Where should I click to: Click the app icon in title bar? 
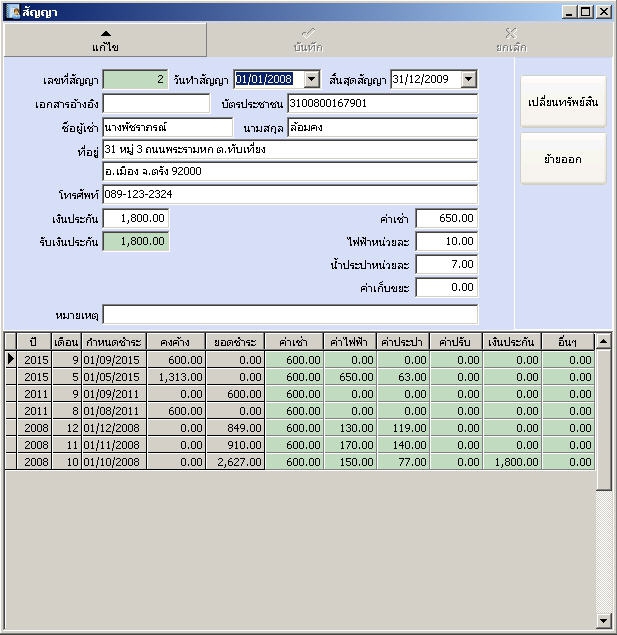14,12
